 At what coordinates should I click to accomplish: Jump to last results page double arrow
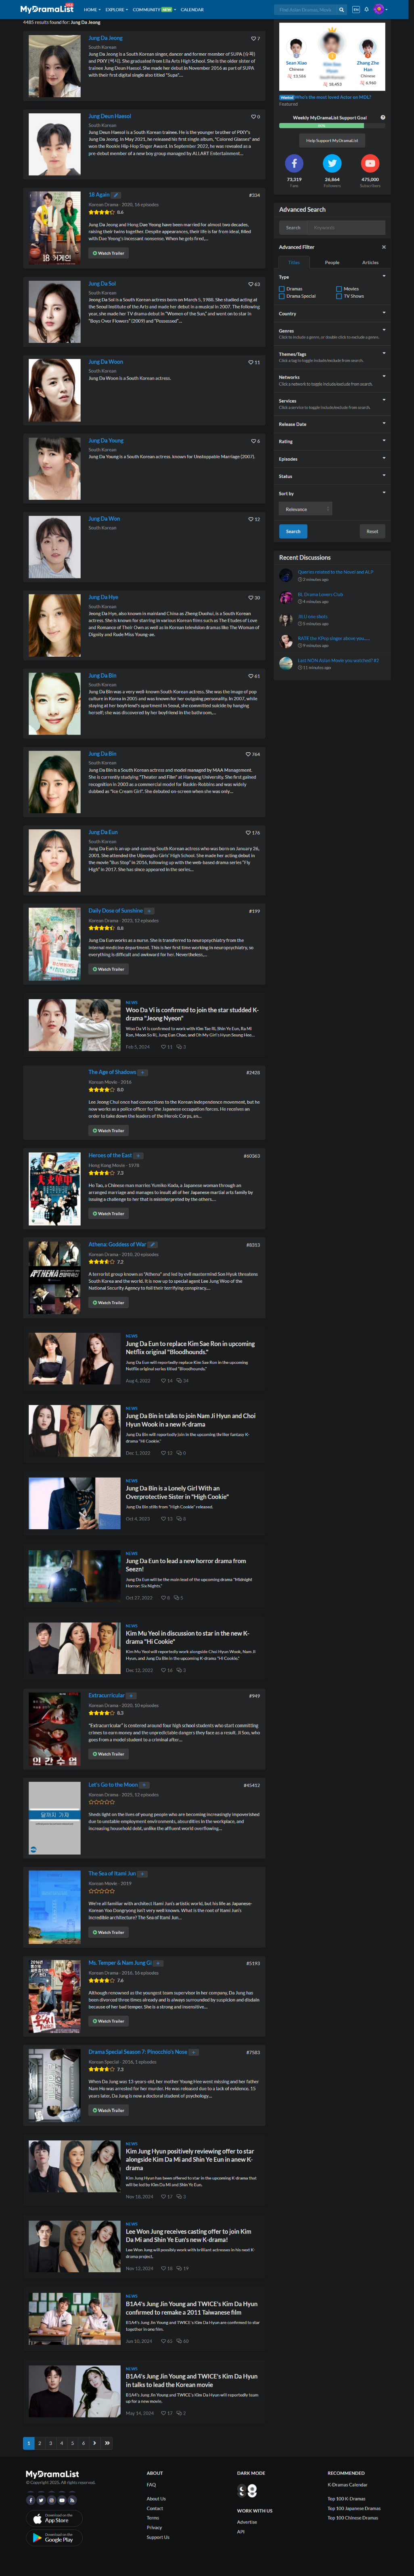pyautogui.click(x=107, y=2443)
